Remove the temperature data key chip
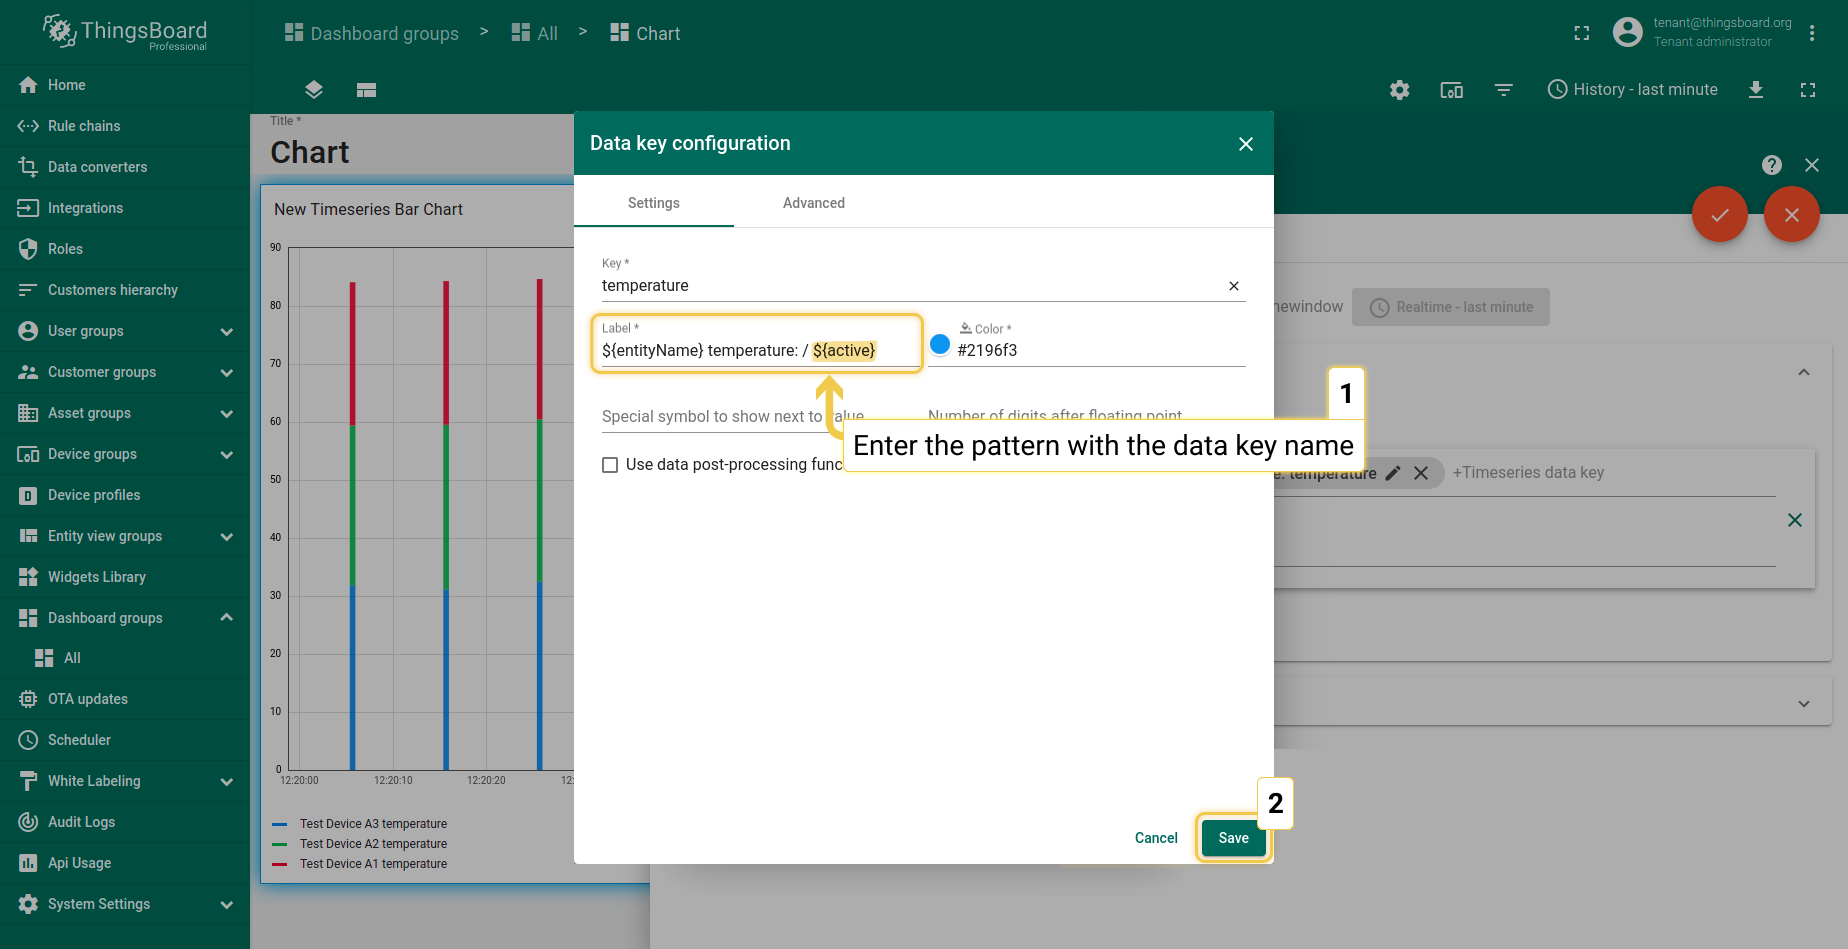The image size is (1848, 949). point(1421,473)
